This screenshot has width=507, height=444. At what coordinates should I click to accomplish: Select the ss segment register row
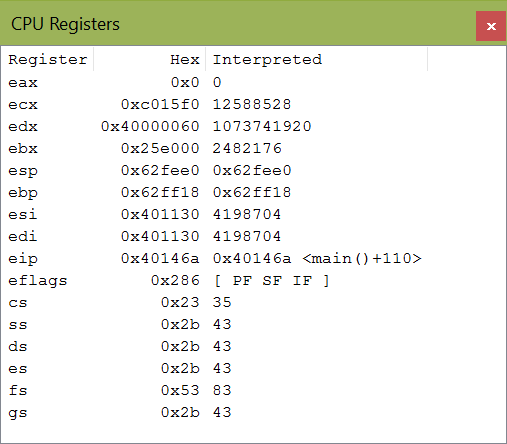(253, 324)
